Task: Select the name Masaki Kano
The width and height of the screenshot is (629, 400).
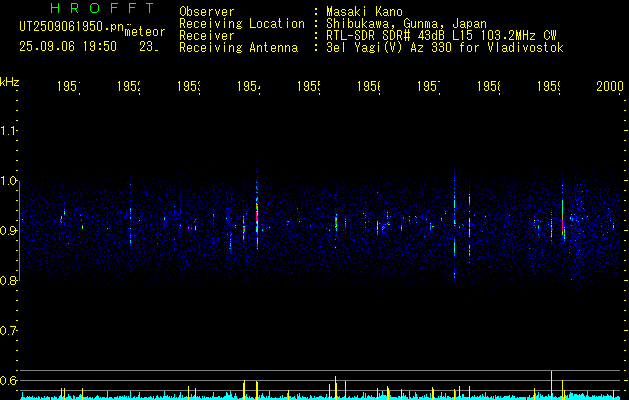Action: [x=364, y=11]
